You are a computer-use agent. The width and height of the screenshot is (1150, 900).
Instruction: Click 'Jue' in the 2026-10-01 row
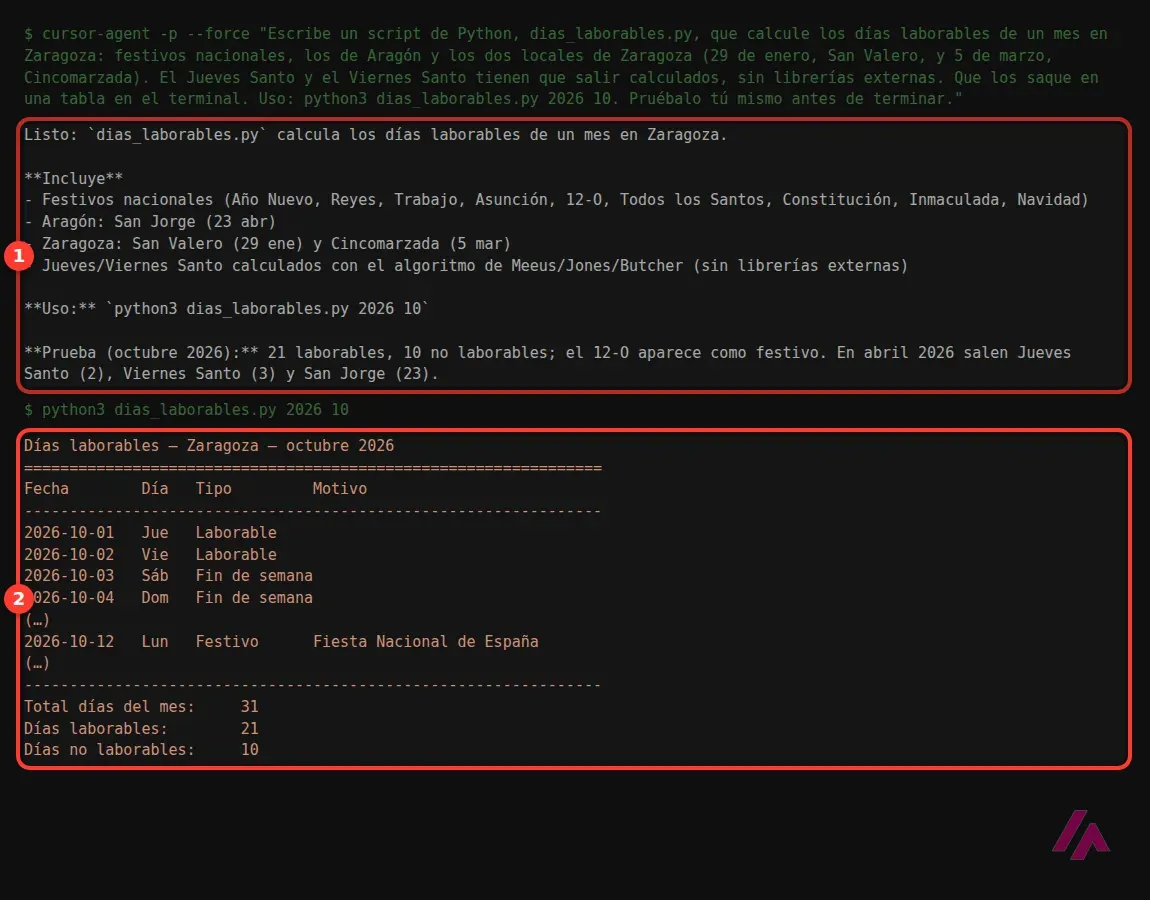(155, 533)
